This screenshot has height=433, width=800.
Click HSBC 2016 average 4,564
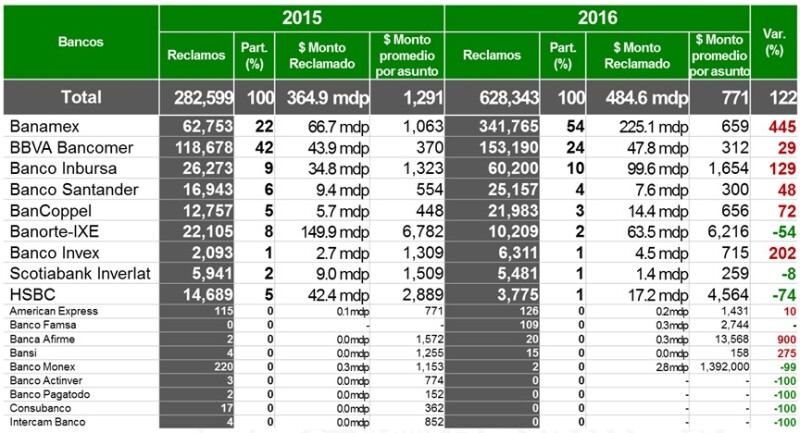(x=728, y=295)
